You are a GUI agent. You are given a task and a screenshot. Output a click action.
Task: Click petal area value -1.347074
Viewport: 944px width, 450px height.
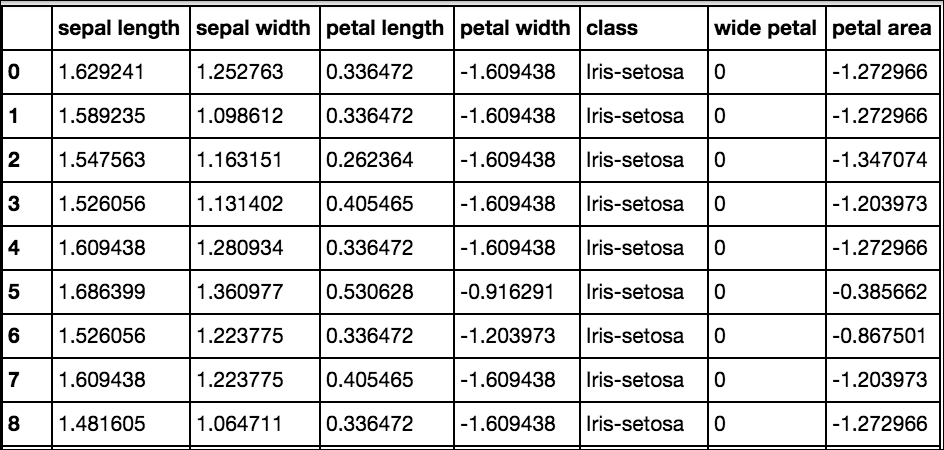[x=880, y=160]
